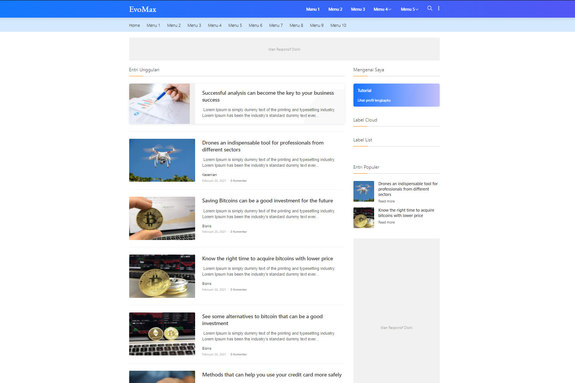Select Menu 5 in secondary nav bar
The height and width of the screenshot is (383, 575).
(x=235, y=25)
